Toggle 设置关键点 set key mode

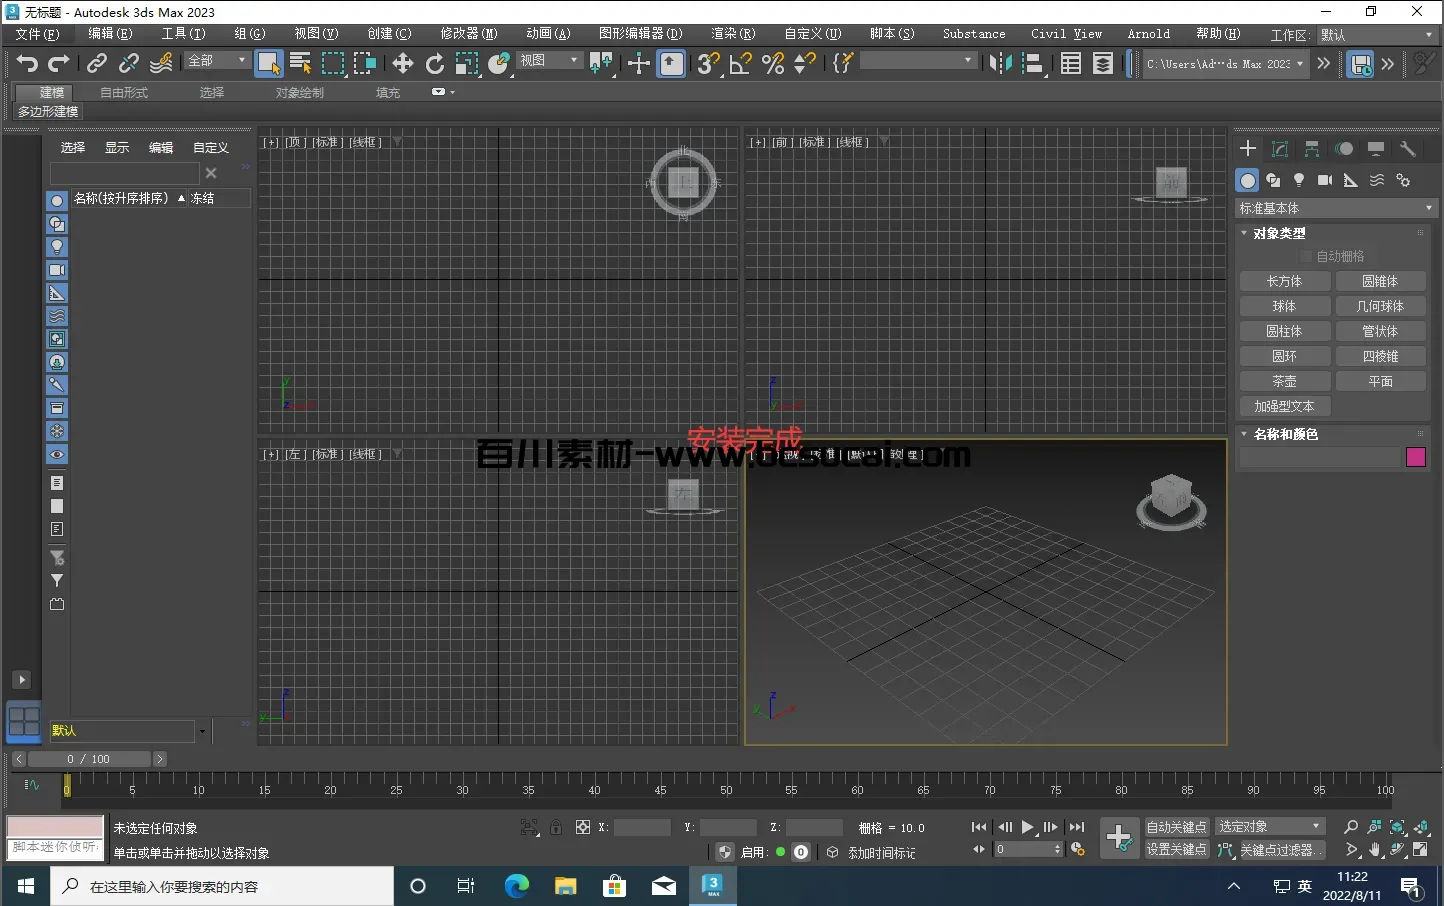coord(1176,850)
